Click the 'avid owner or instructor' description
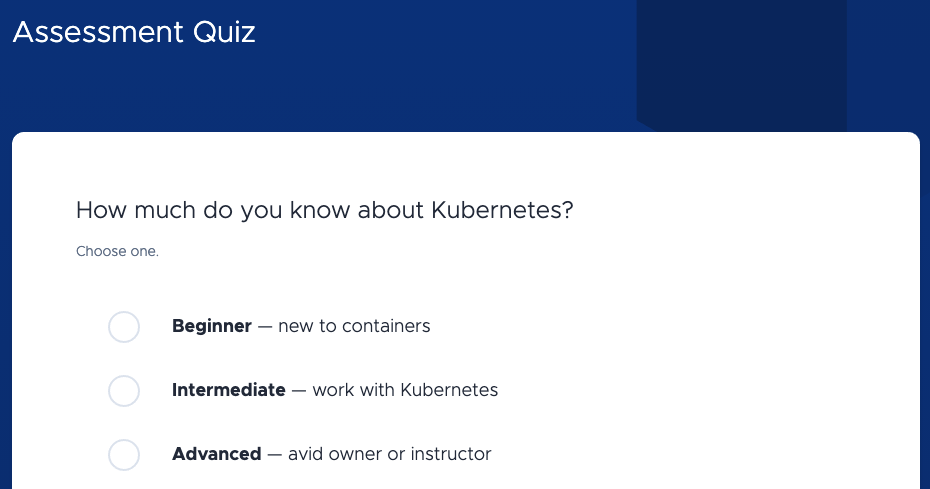The height and width of the screenshot is (489, 930). pos(390,455)
